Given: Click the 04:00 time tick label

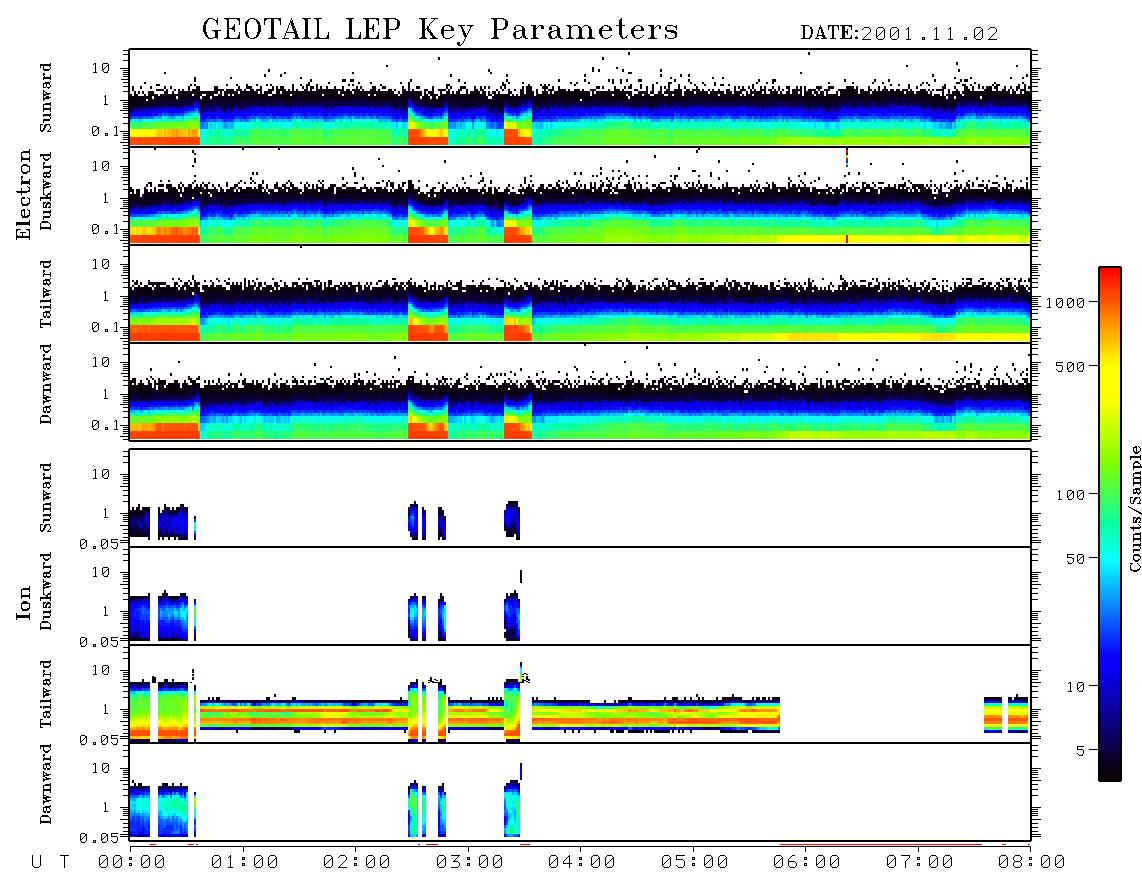Looking at the screenshot, I should (x=582, y=863).
